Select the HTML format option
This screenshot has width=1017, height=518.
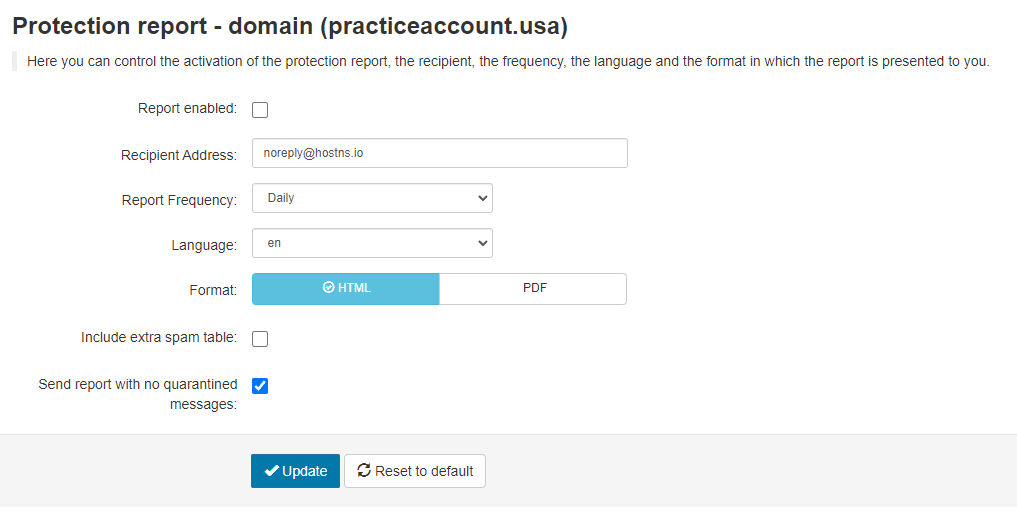346,288
